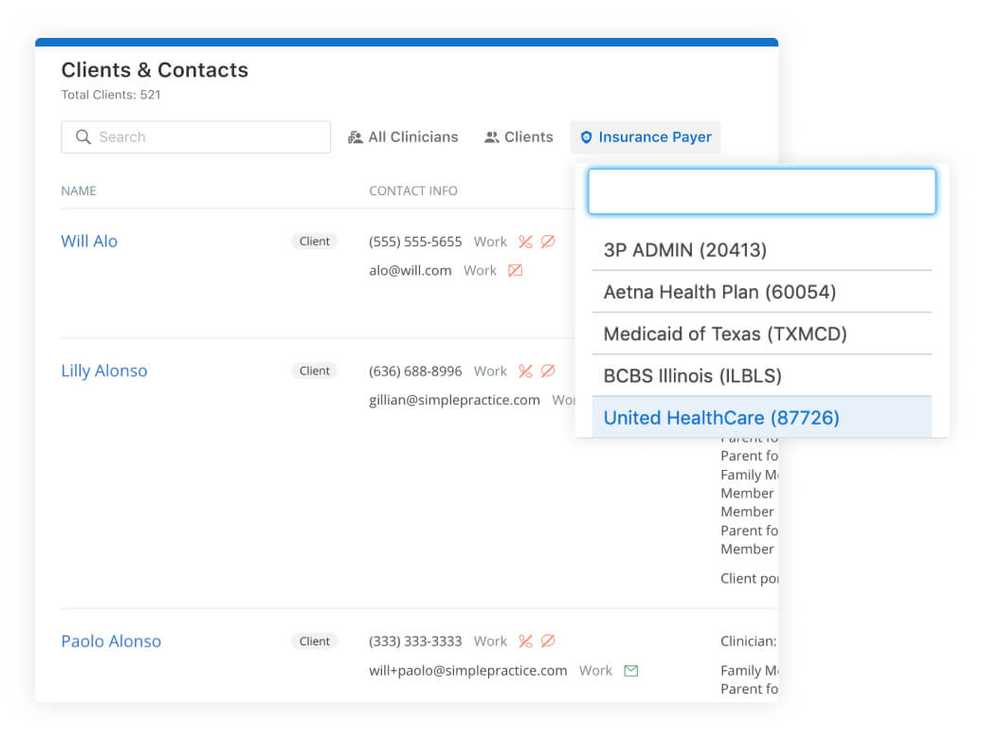
Task: Click phone number (333) 333-3333
Action: [x=415, y=641]
